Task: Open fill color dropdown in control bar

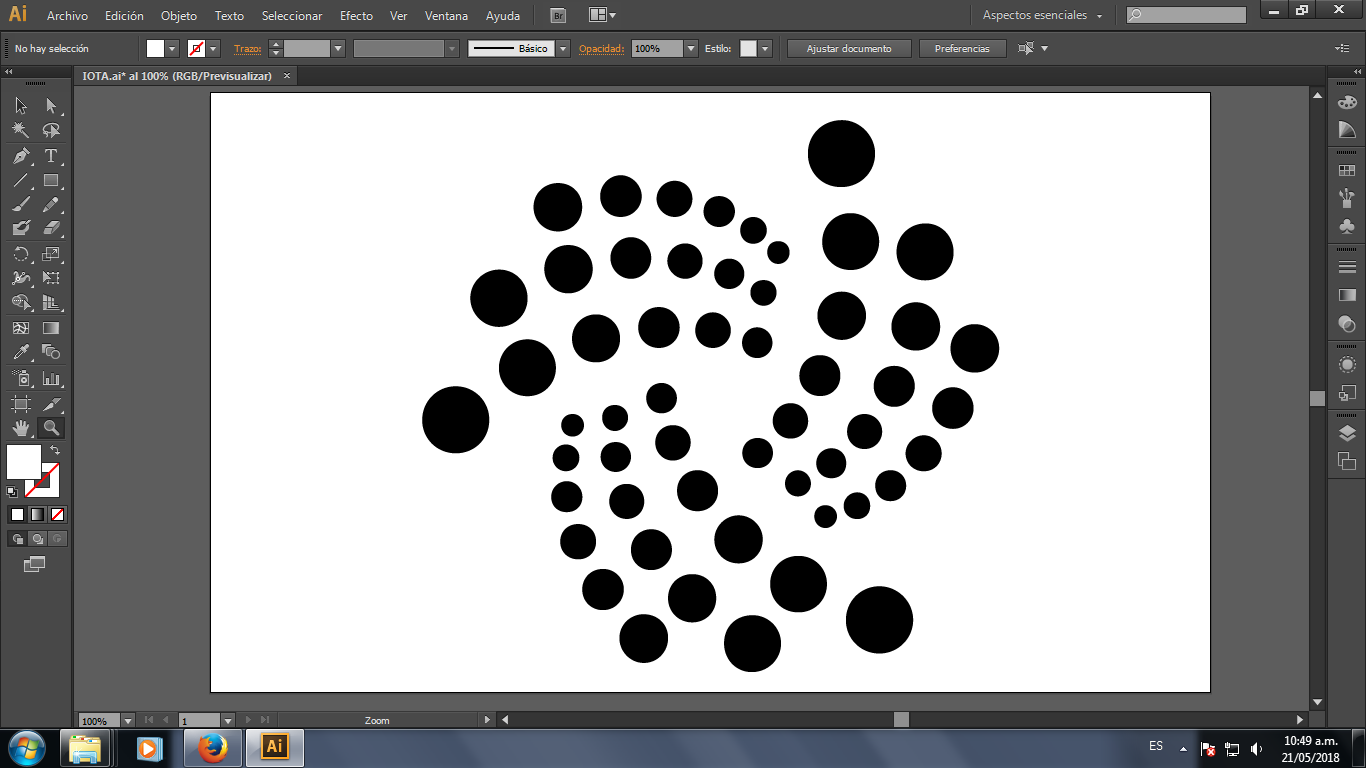Action: click(x=172, y=48)
